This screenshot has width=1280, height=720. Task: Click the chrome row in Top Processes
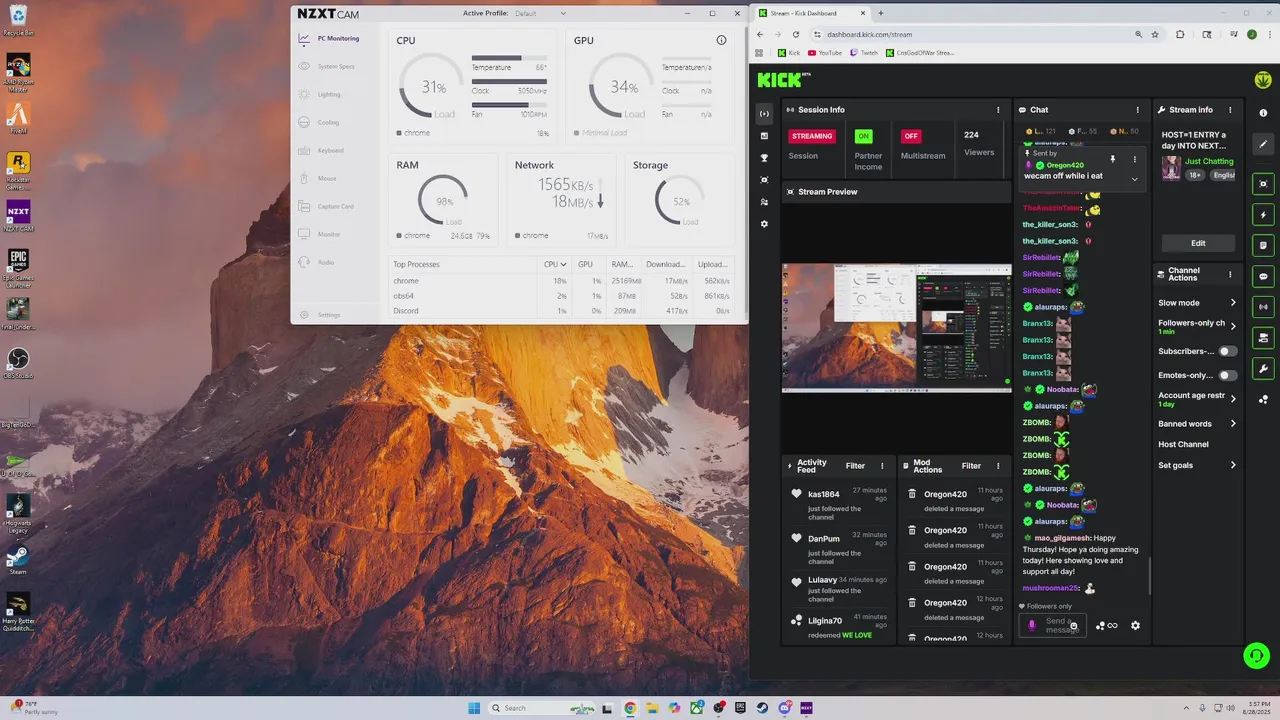tap(561, 281)
